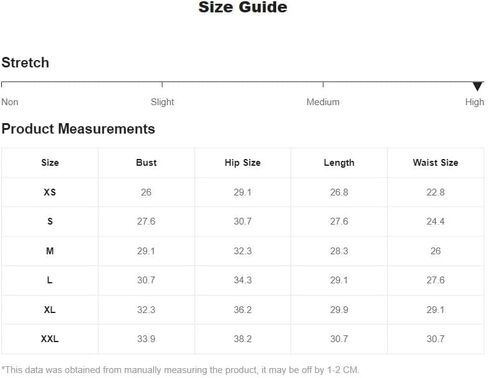Click the XL bust value 32.3

[146, 310]
